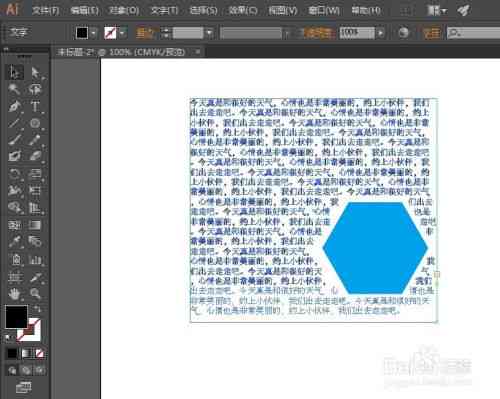Click the rocket icon in menu bar
Viewport: 500px width, 399px height.
pos(464,11)
